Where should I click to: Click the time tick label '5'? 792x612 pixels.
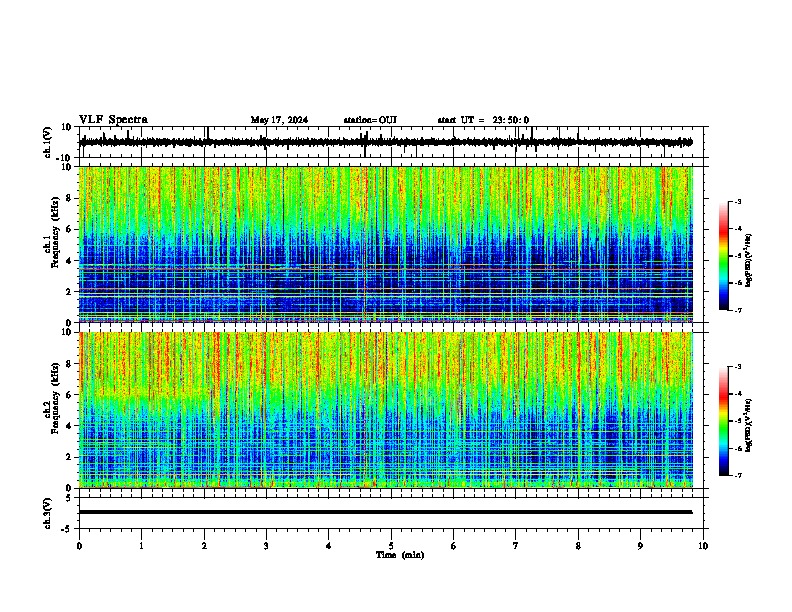click(391, 546)
